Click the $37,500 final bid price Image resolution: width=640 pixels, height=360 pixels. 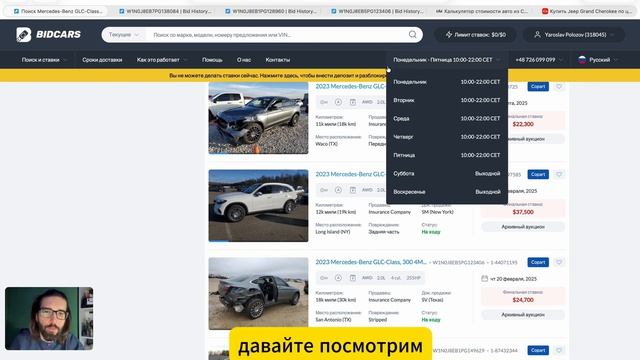tap(523, 212)
